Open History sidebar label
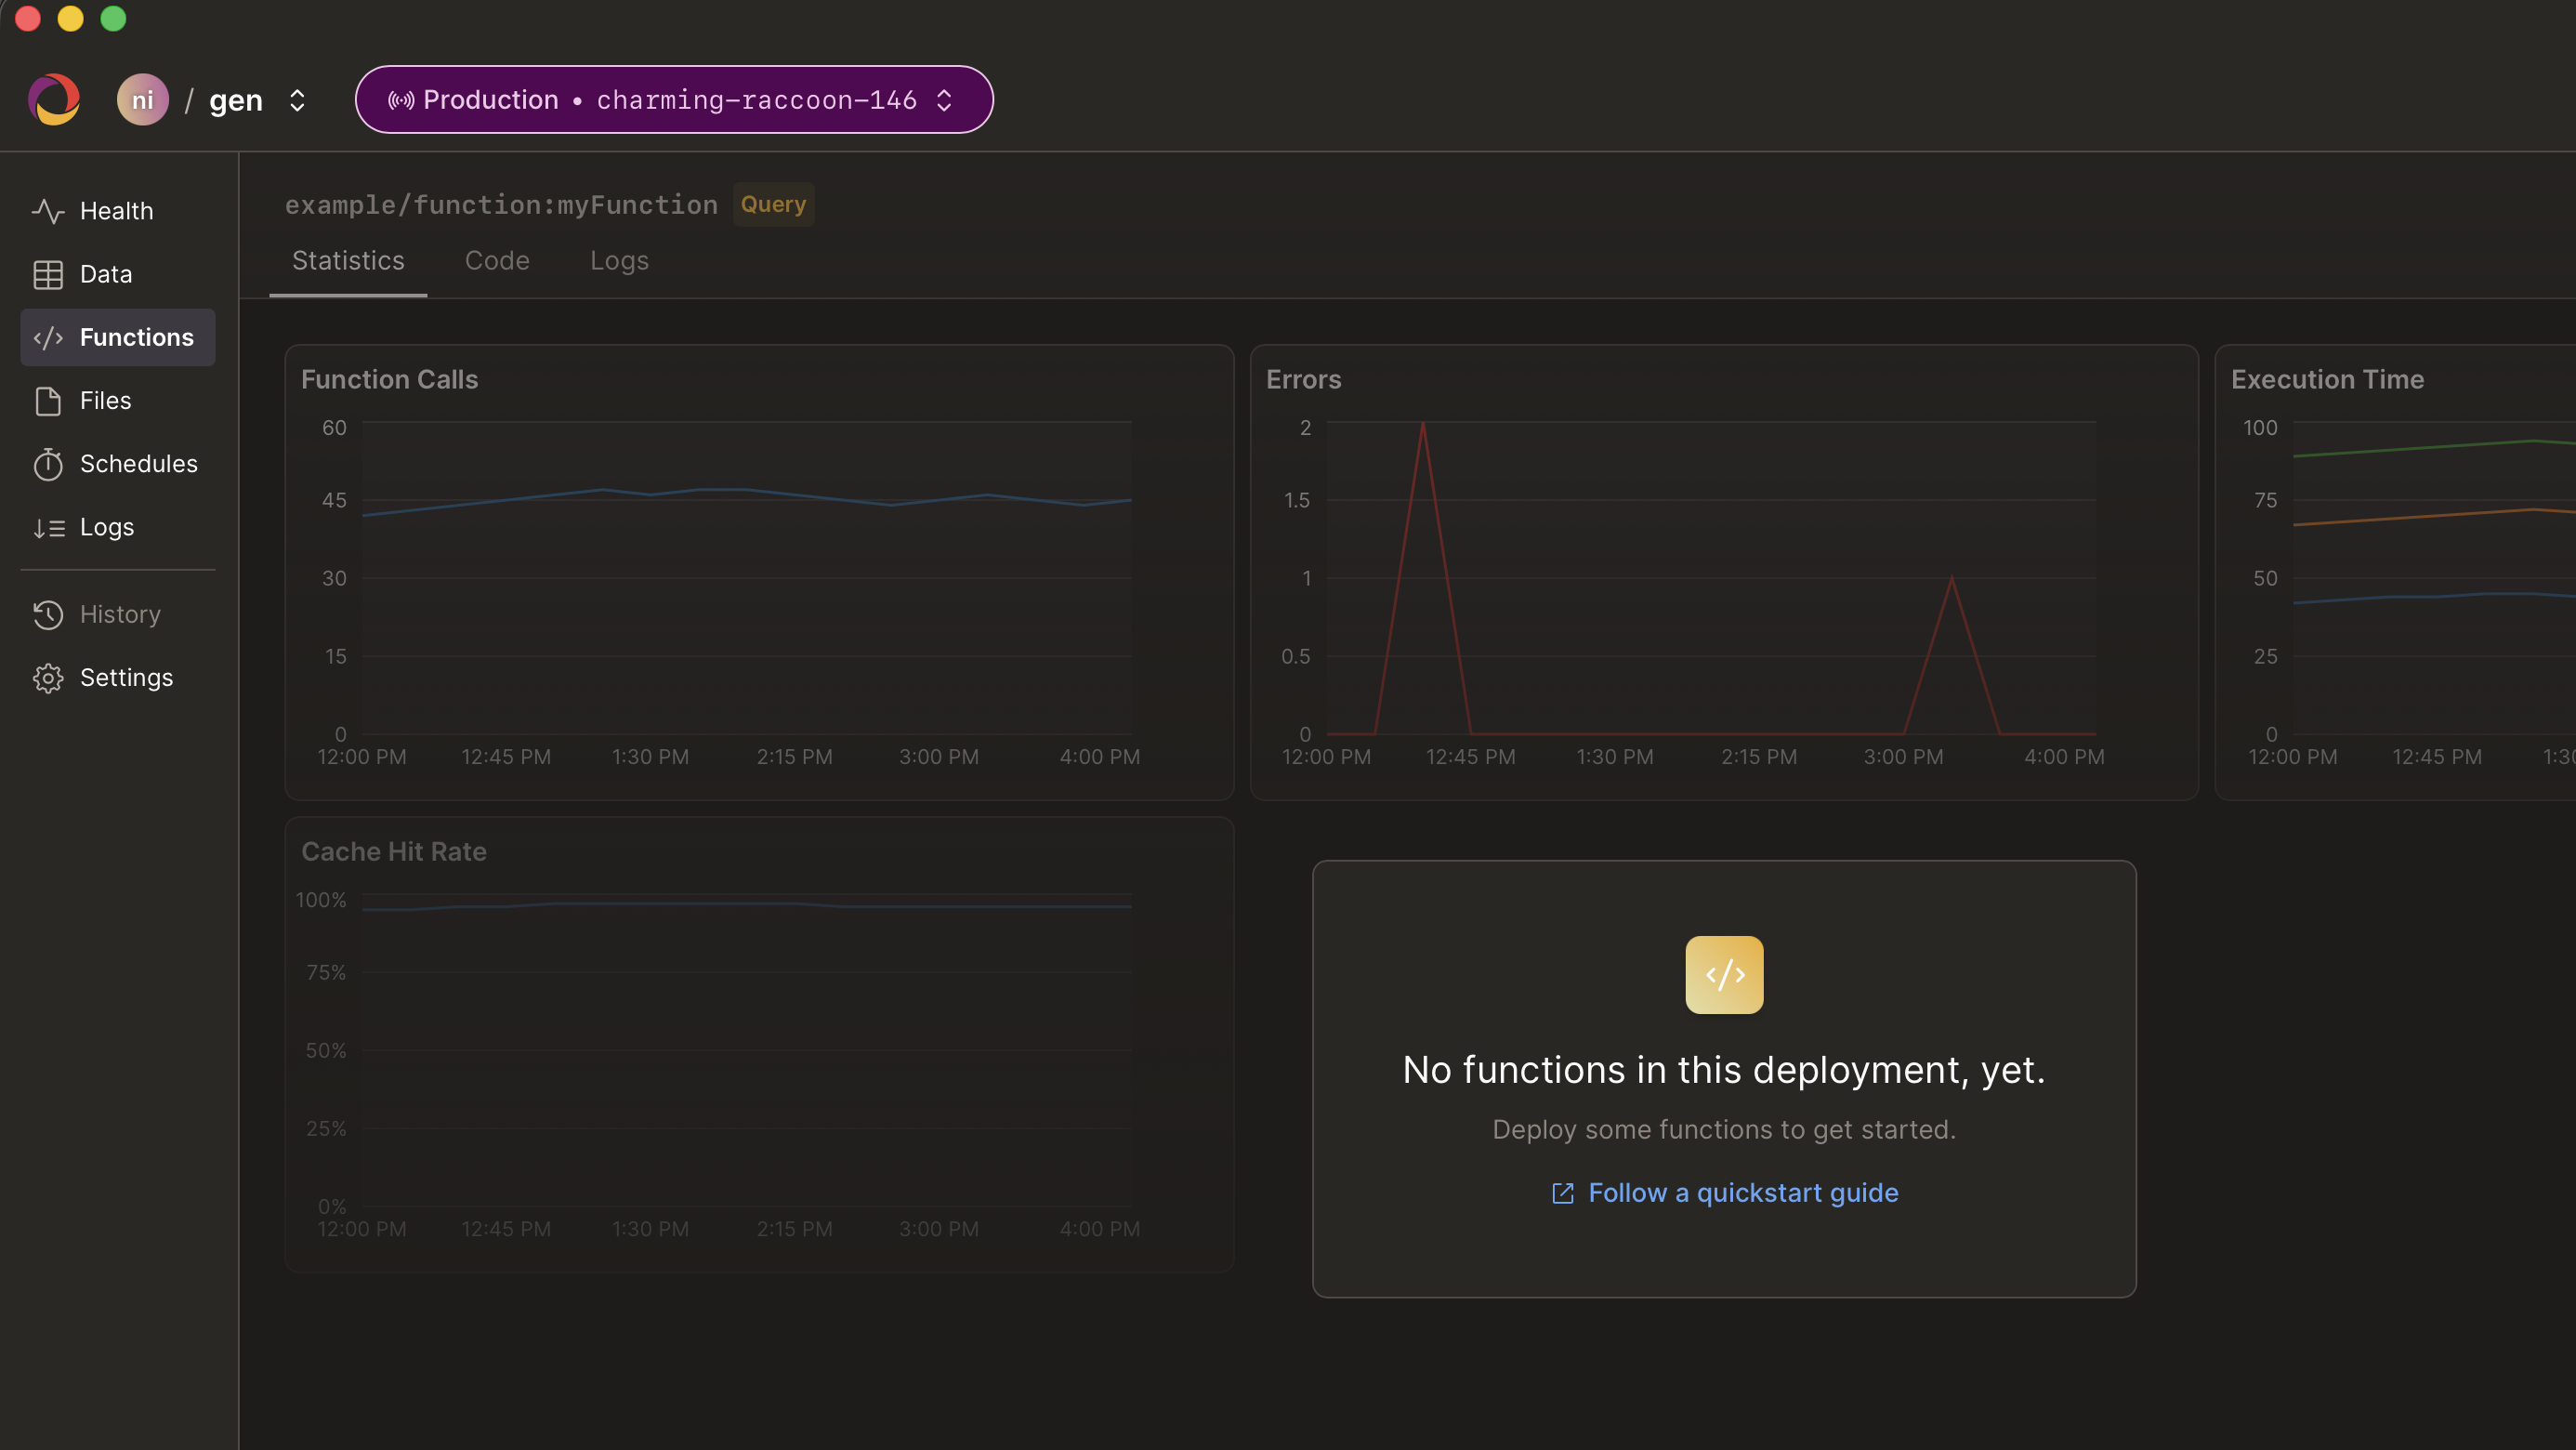This screenshot has width=2576, height=1450. 120,614
